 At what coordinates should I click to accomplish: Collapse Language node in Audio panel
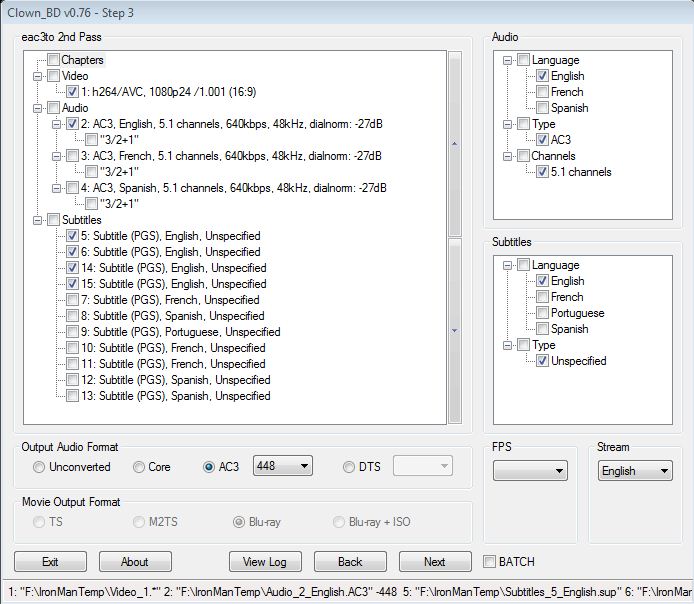pyautogui.click(x=508, y=60)
